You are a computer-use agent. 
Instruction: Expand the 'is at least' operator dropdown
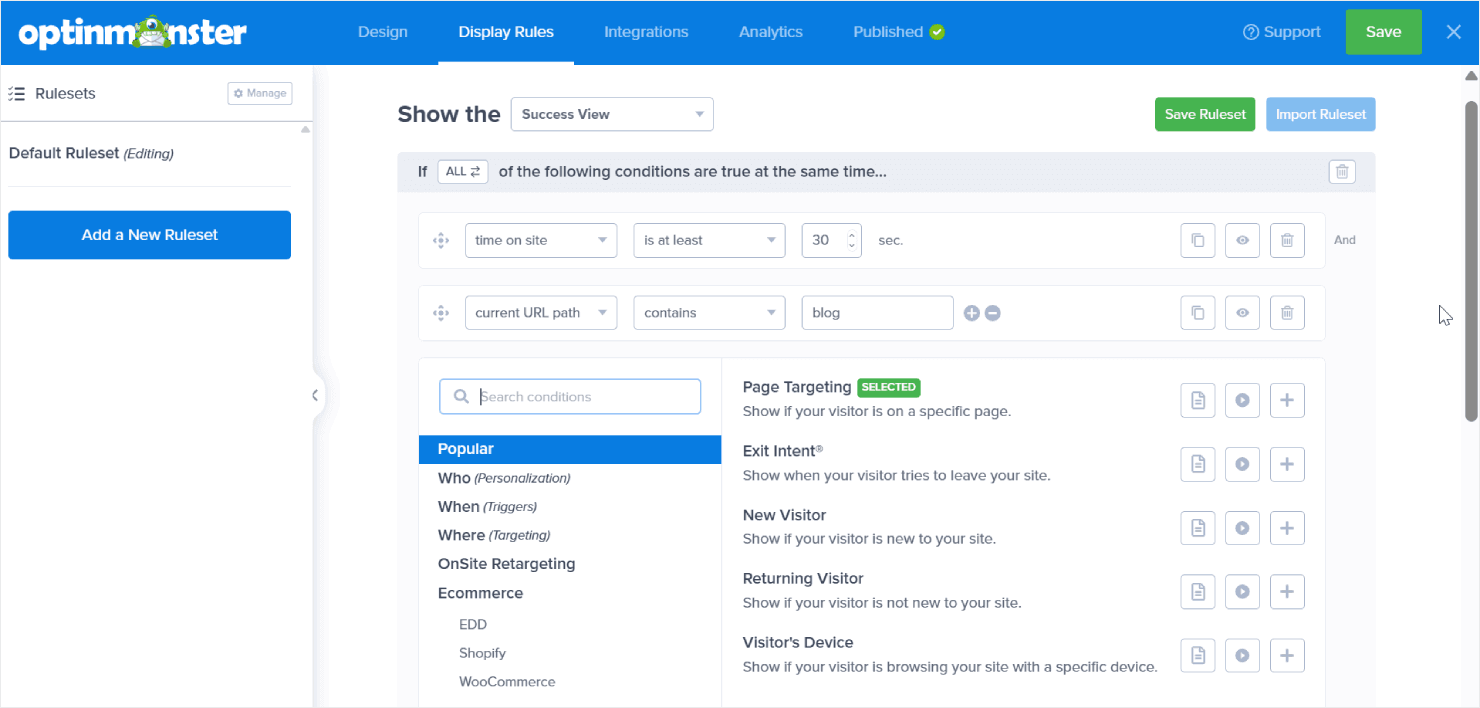709,240
